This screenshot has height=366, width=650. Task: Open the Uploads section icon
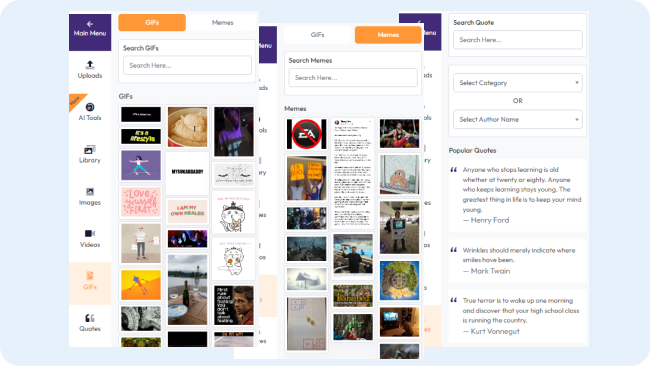[90, 64]
